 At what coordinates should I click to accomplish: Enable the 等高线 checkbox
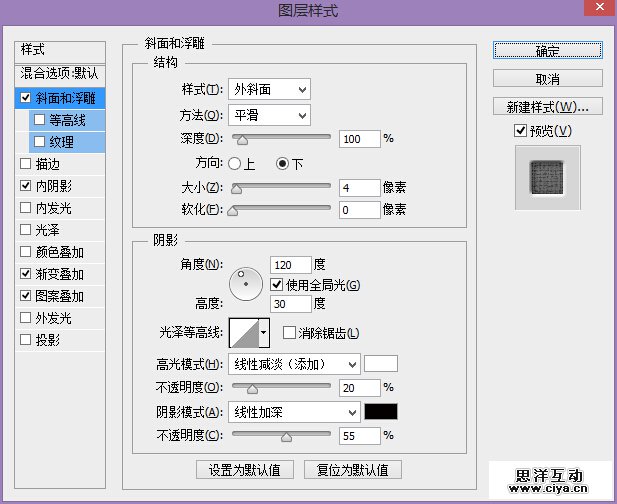coord(40,120)
